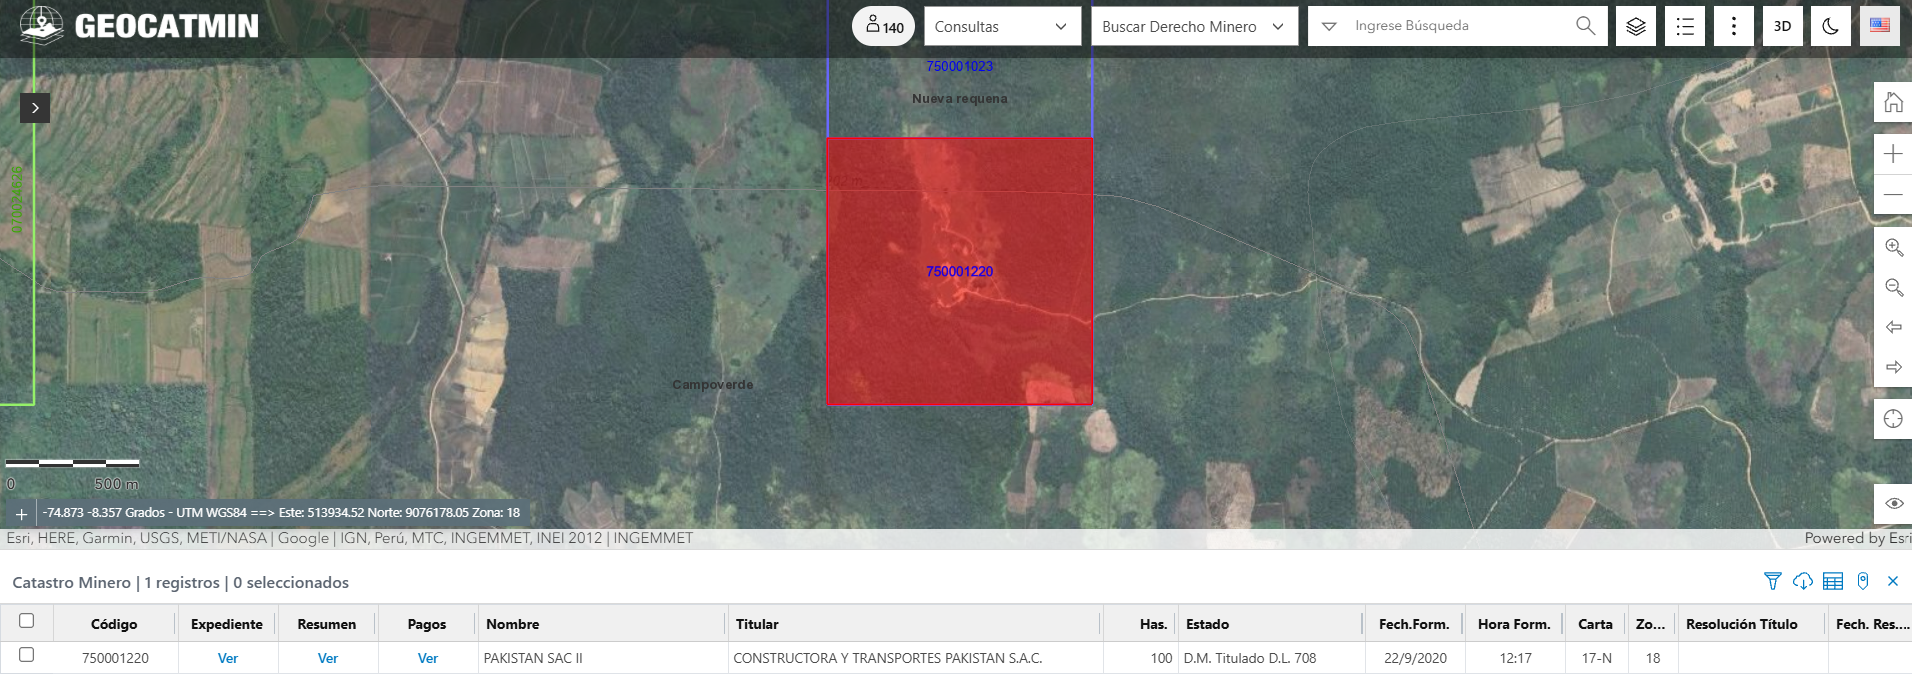This screenshot has width=1912, height=690.
Task: Open the Consultas dropdown
Action: pos(1002,26)
